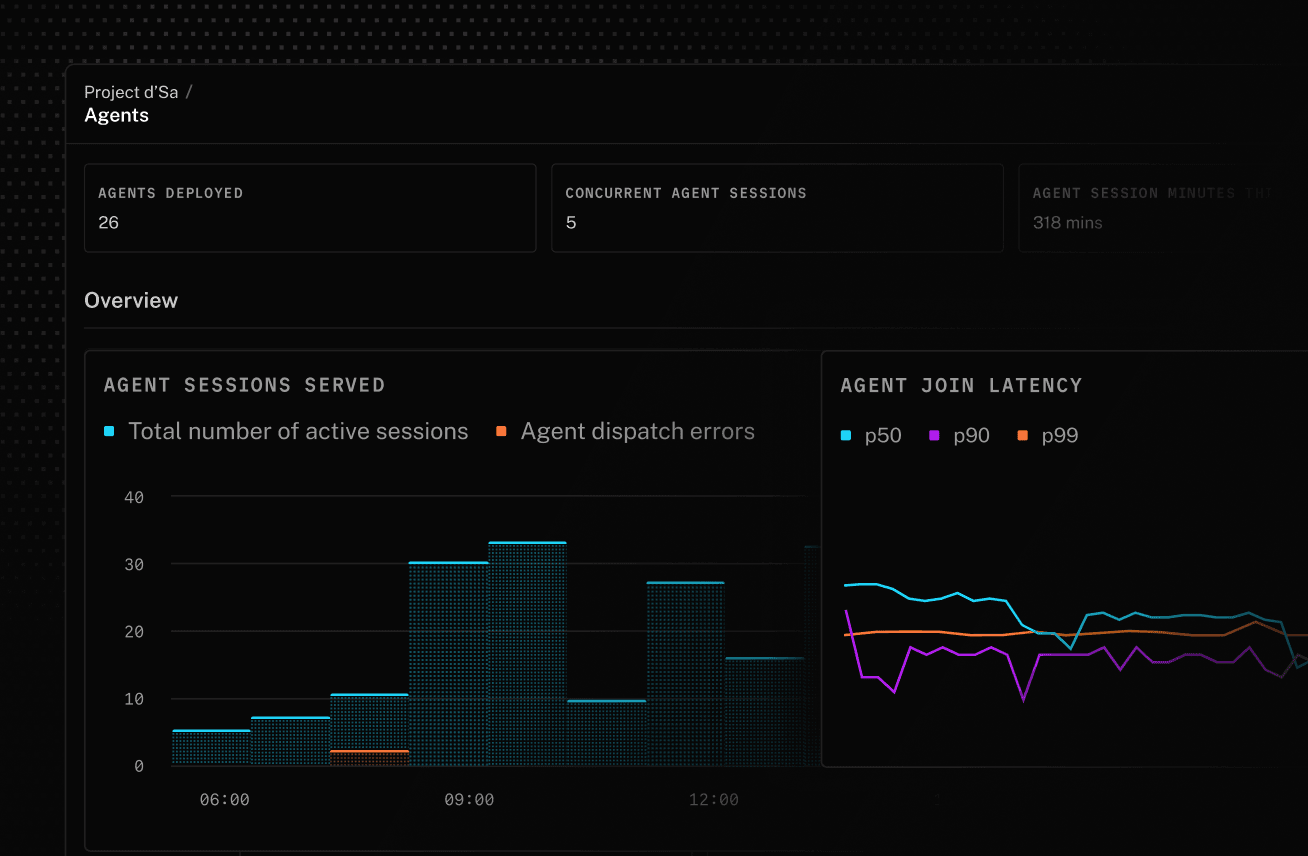This screenshot has height=856, width=1308.
Task: Click the 12:00 time axis label
Action: (x=713, y=800)
